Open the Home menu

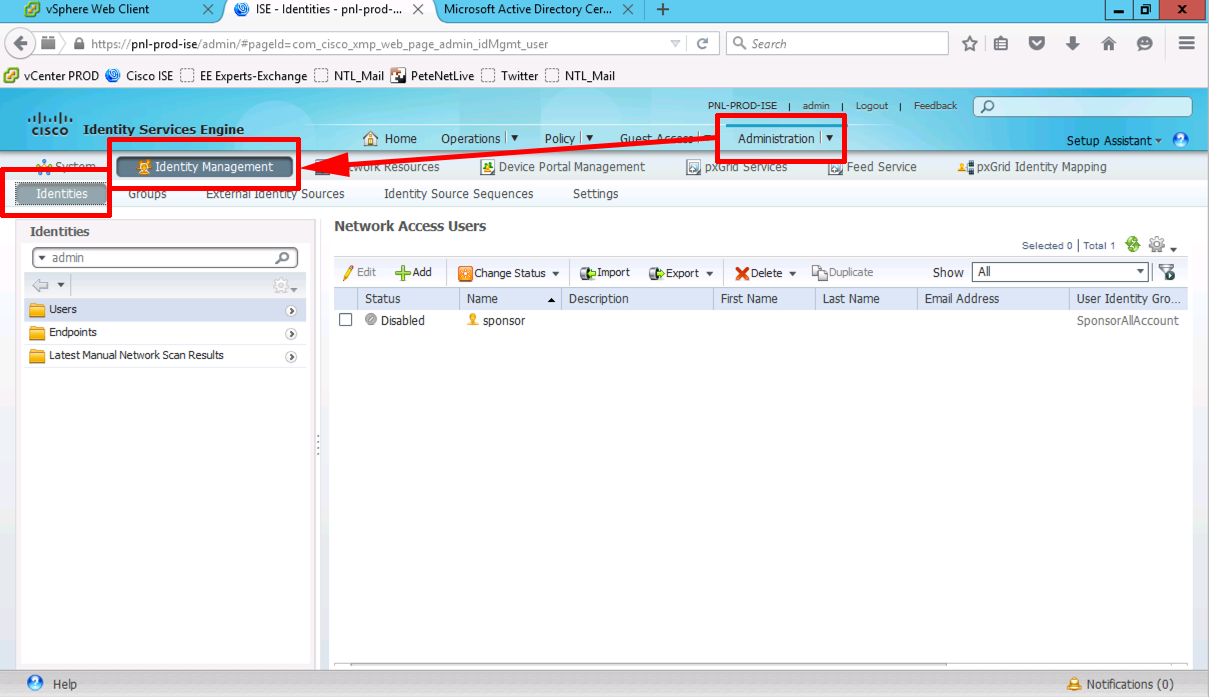point(389,139)
